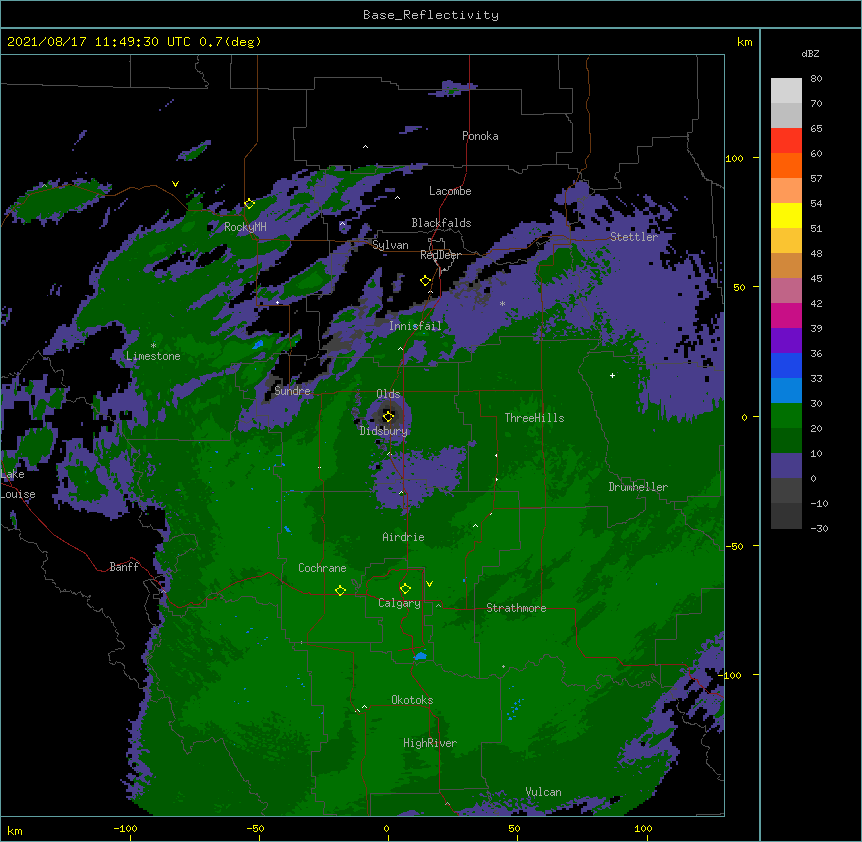862x842 pixels.
Task: Click the RedDeer city label
Action: (440, 255)
